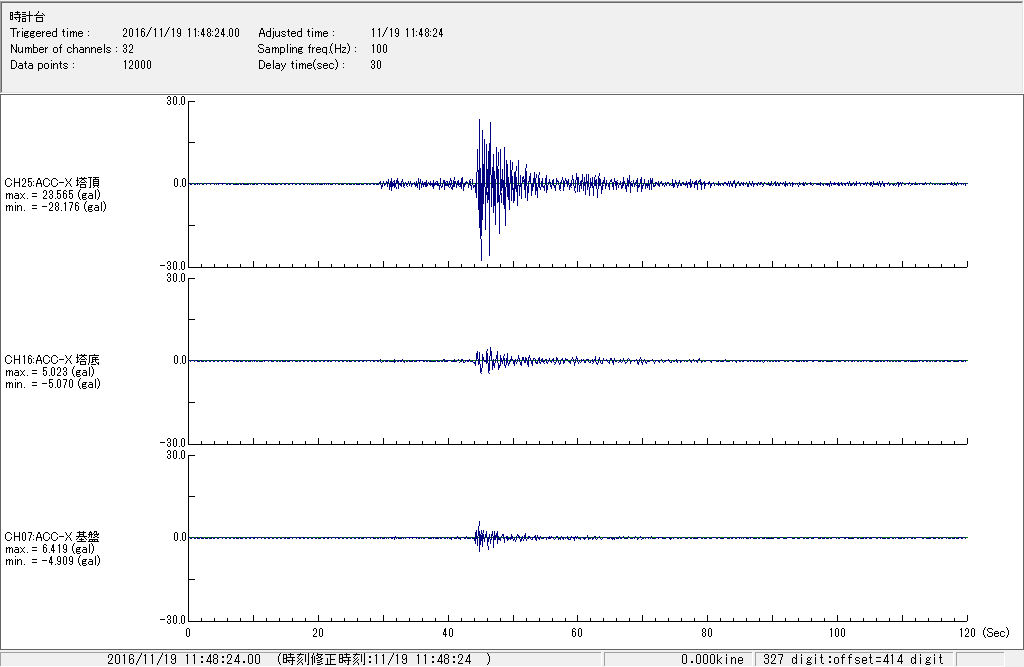This screenshot has height=667, width=1024.
Task: Click the 100 second mark on the time axis
Action: tap(837, 633)
